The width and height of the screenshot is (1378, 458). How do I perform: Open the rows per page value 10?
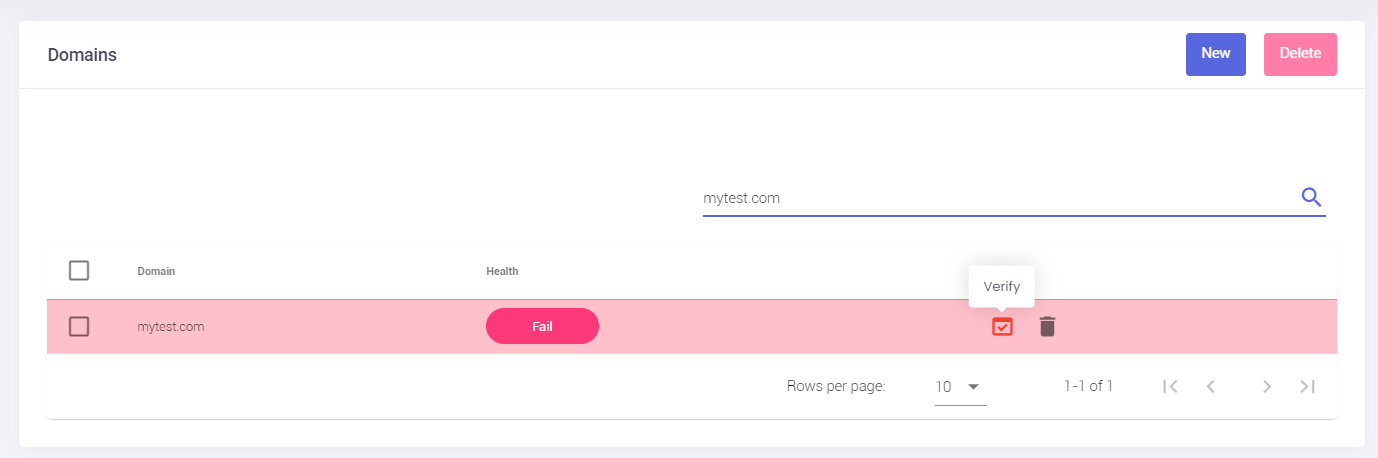943,386
